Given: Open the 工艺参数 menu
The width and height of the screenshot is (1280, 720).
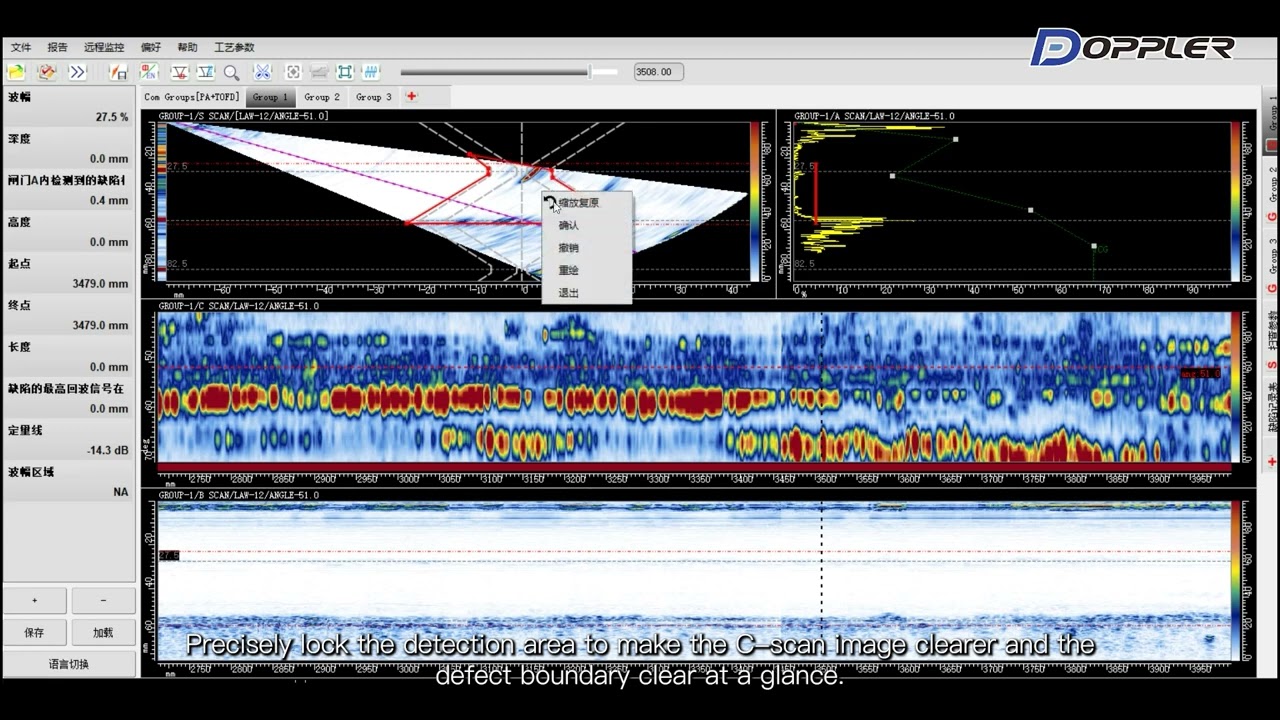Looking at the screenshot, I should (234, 47).
